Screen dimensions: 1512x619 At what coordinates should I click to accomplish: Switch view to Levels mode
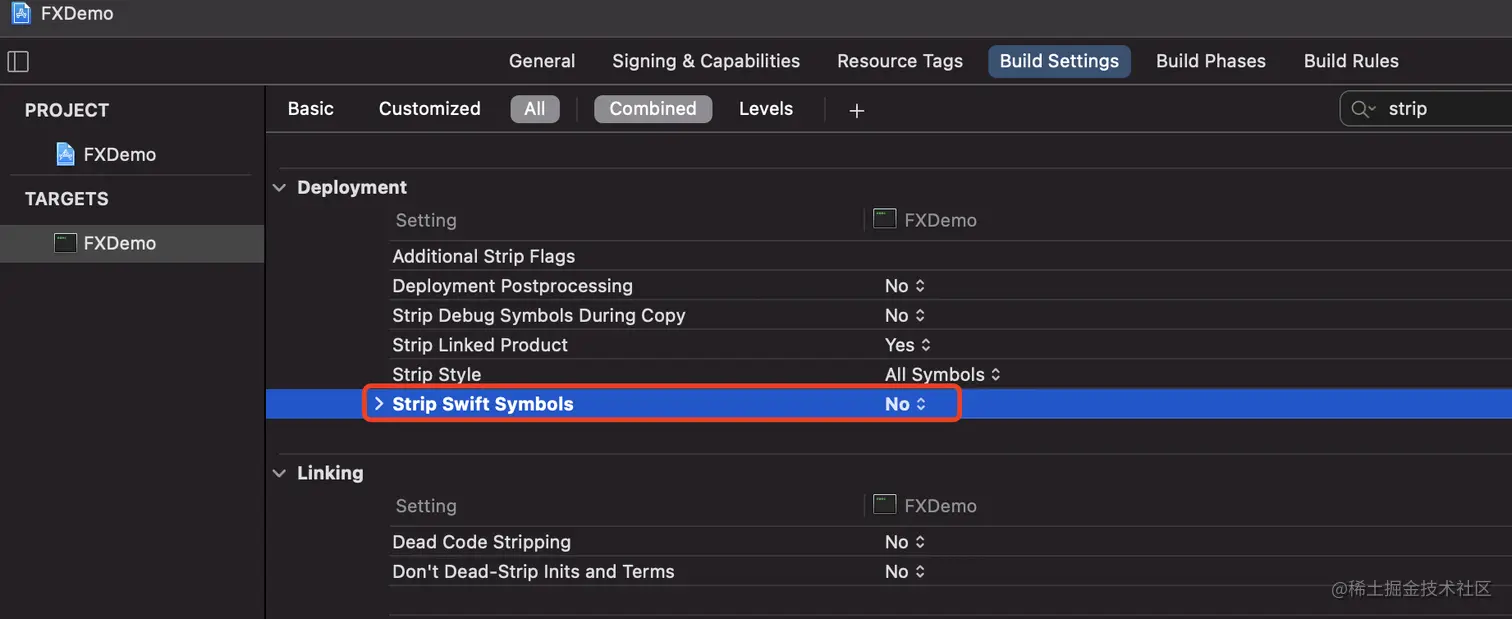pyautogui.click(x=766, y=109)
